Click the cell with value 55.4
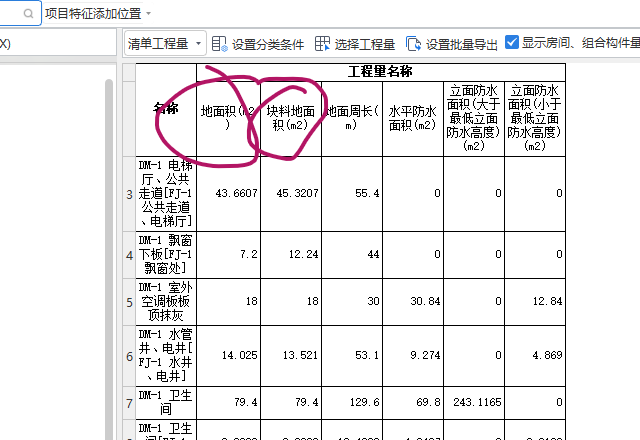 (x=352, y=194)
